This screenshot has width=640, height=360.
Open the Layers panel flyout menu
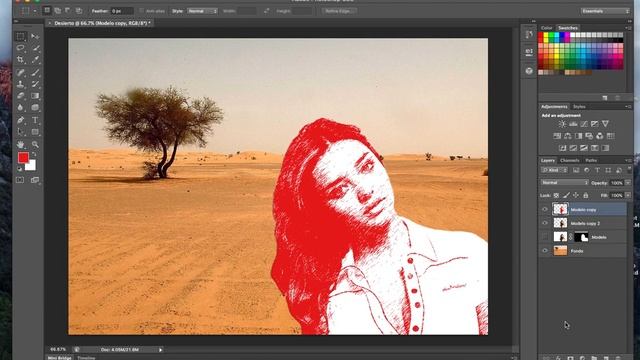pyautogui.click(x=628, y=160)
